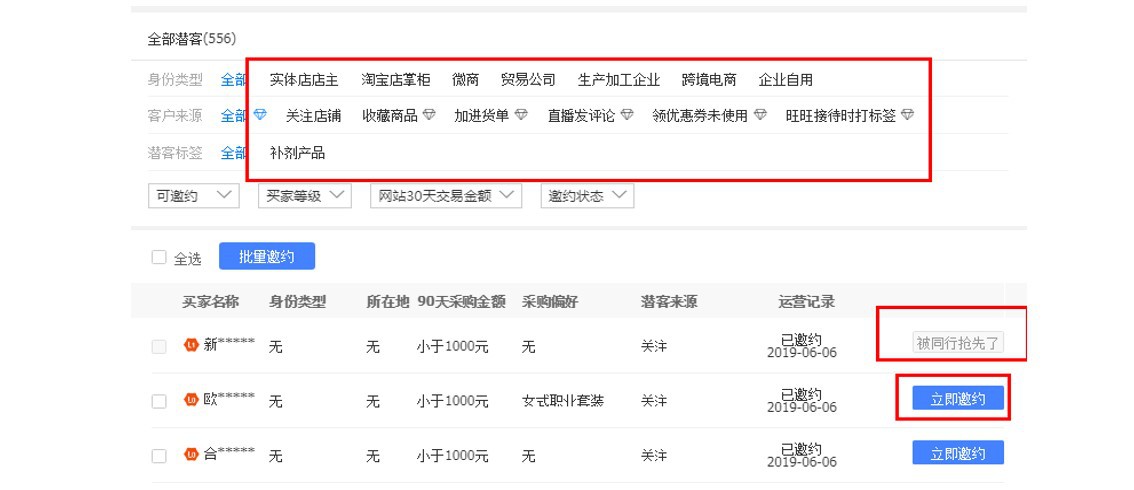Select 全部 in the 身份类型 filter row
This screenshot has height=490, width=1134.
tap(234, 79)
